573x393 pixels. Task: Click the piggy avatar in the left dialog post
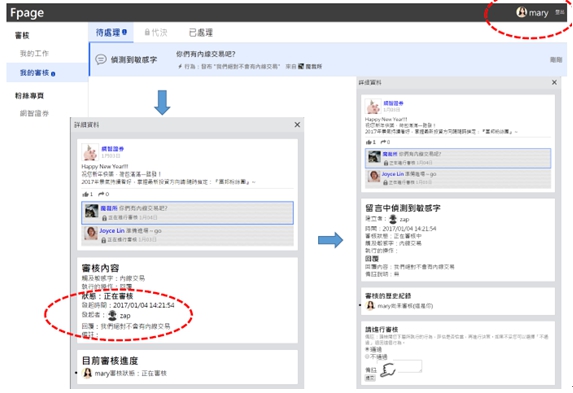(x=90, y=152)
